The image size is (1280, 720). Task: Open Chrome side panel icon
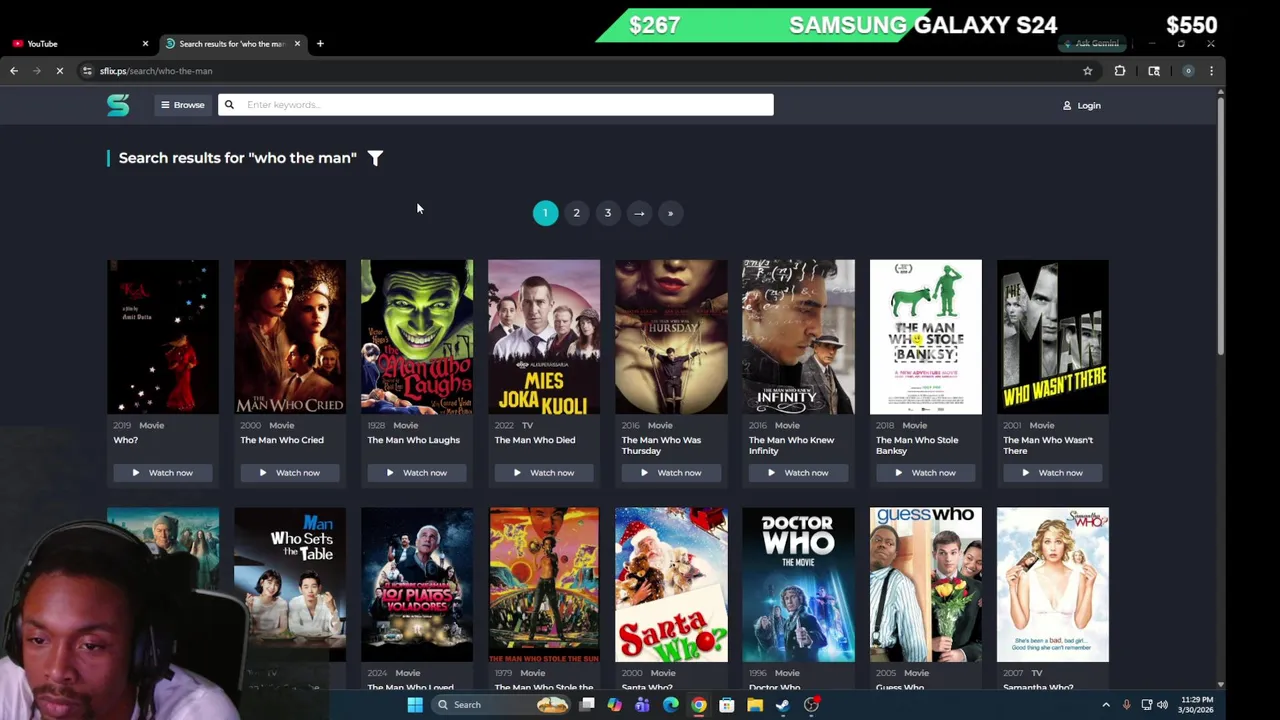[1154, 71]
